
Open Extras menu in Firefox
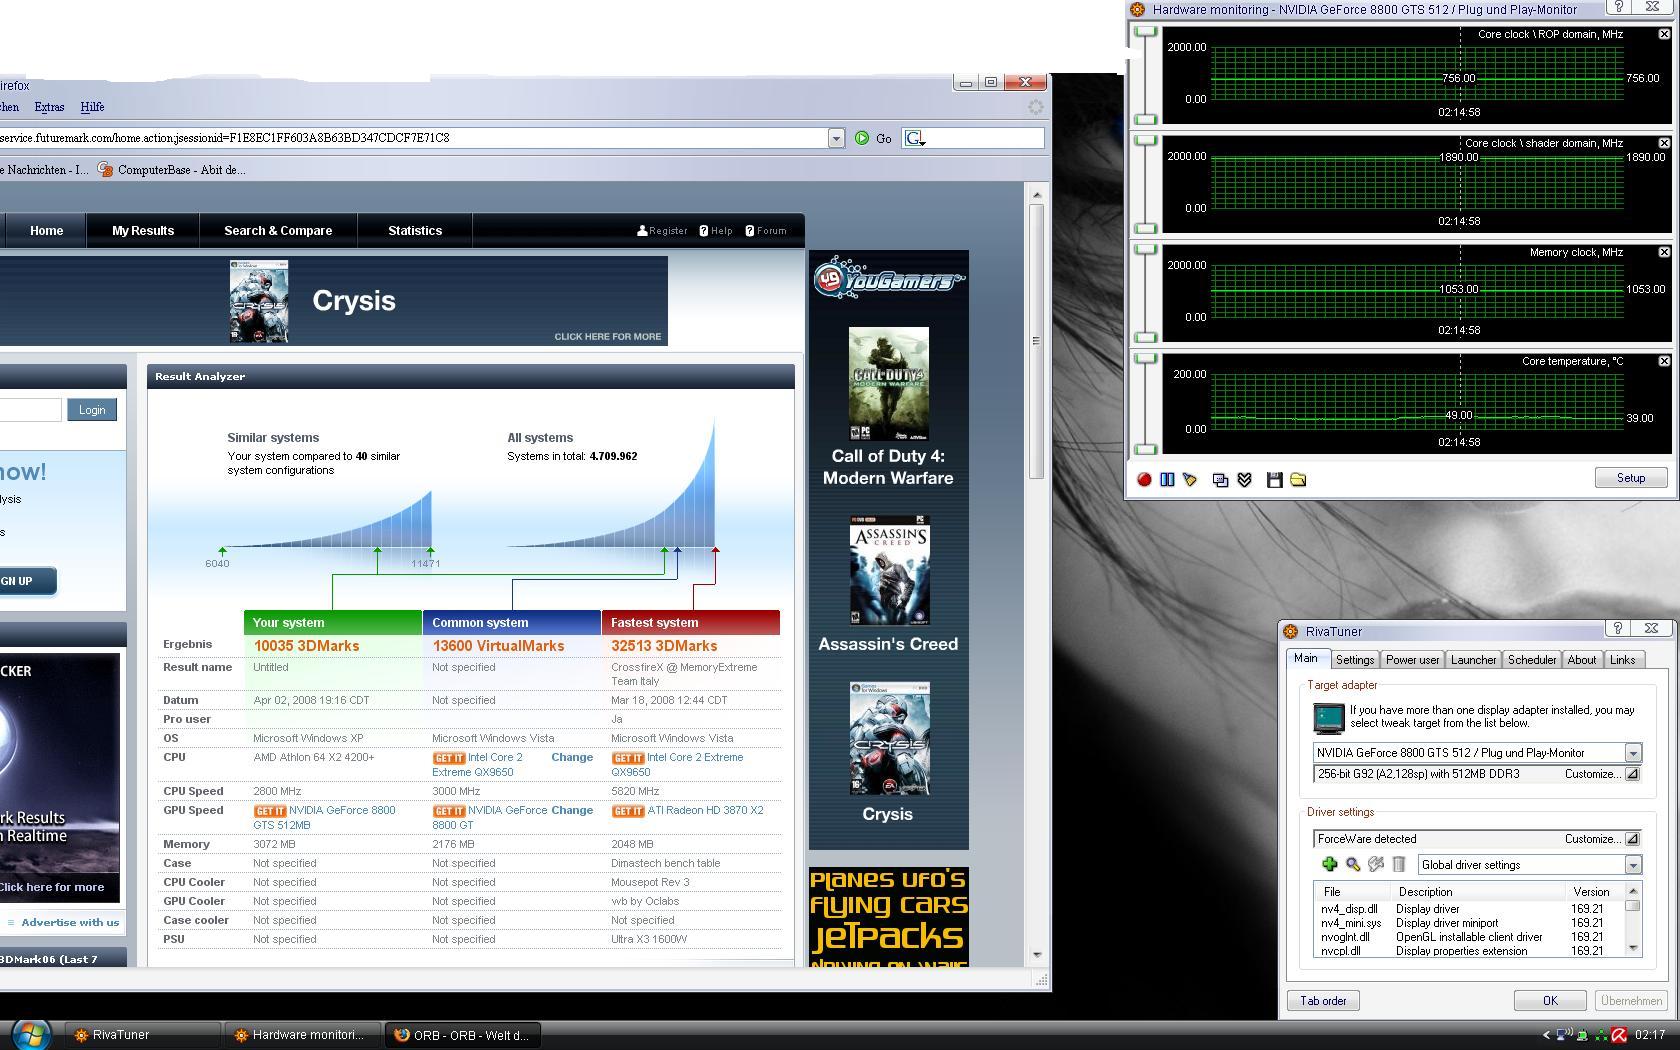(x=49, y=107)
